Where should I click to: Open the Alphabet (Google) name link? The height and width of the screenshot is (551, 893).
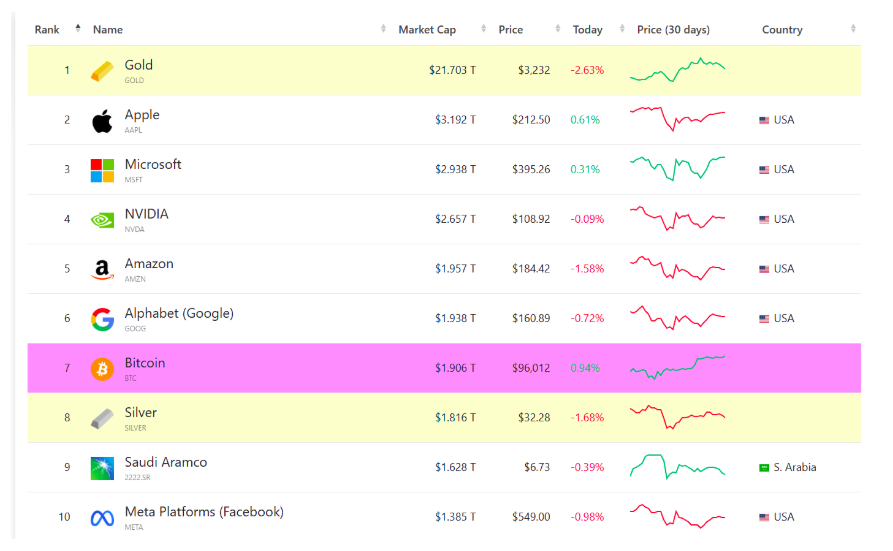tap(179, 313)
